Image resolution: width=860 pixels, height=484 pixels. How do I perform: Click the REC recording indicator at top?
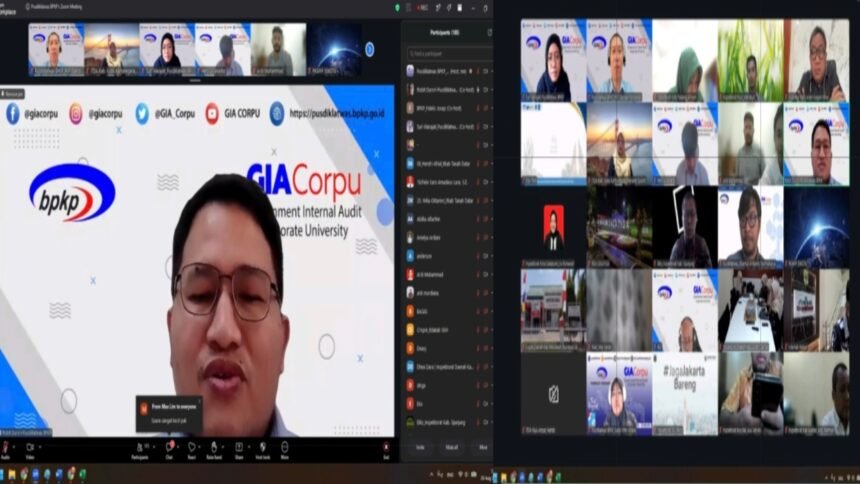coord(422,8)
